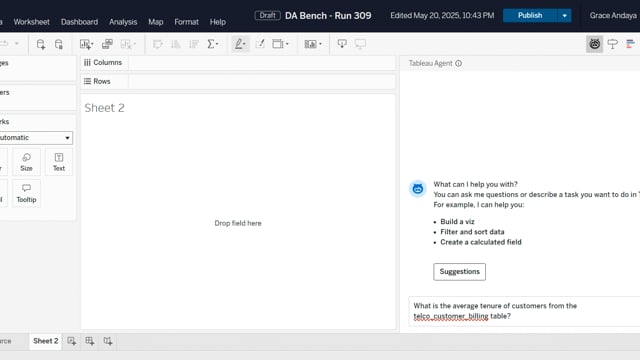Open the Redo dropdown arrow

17,44
